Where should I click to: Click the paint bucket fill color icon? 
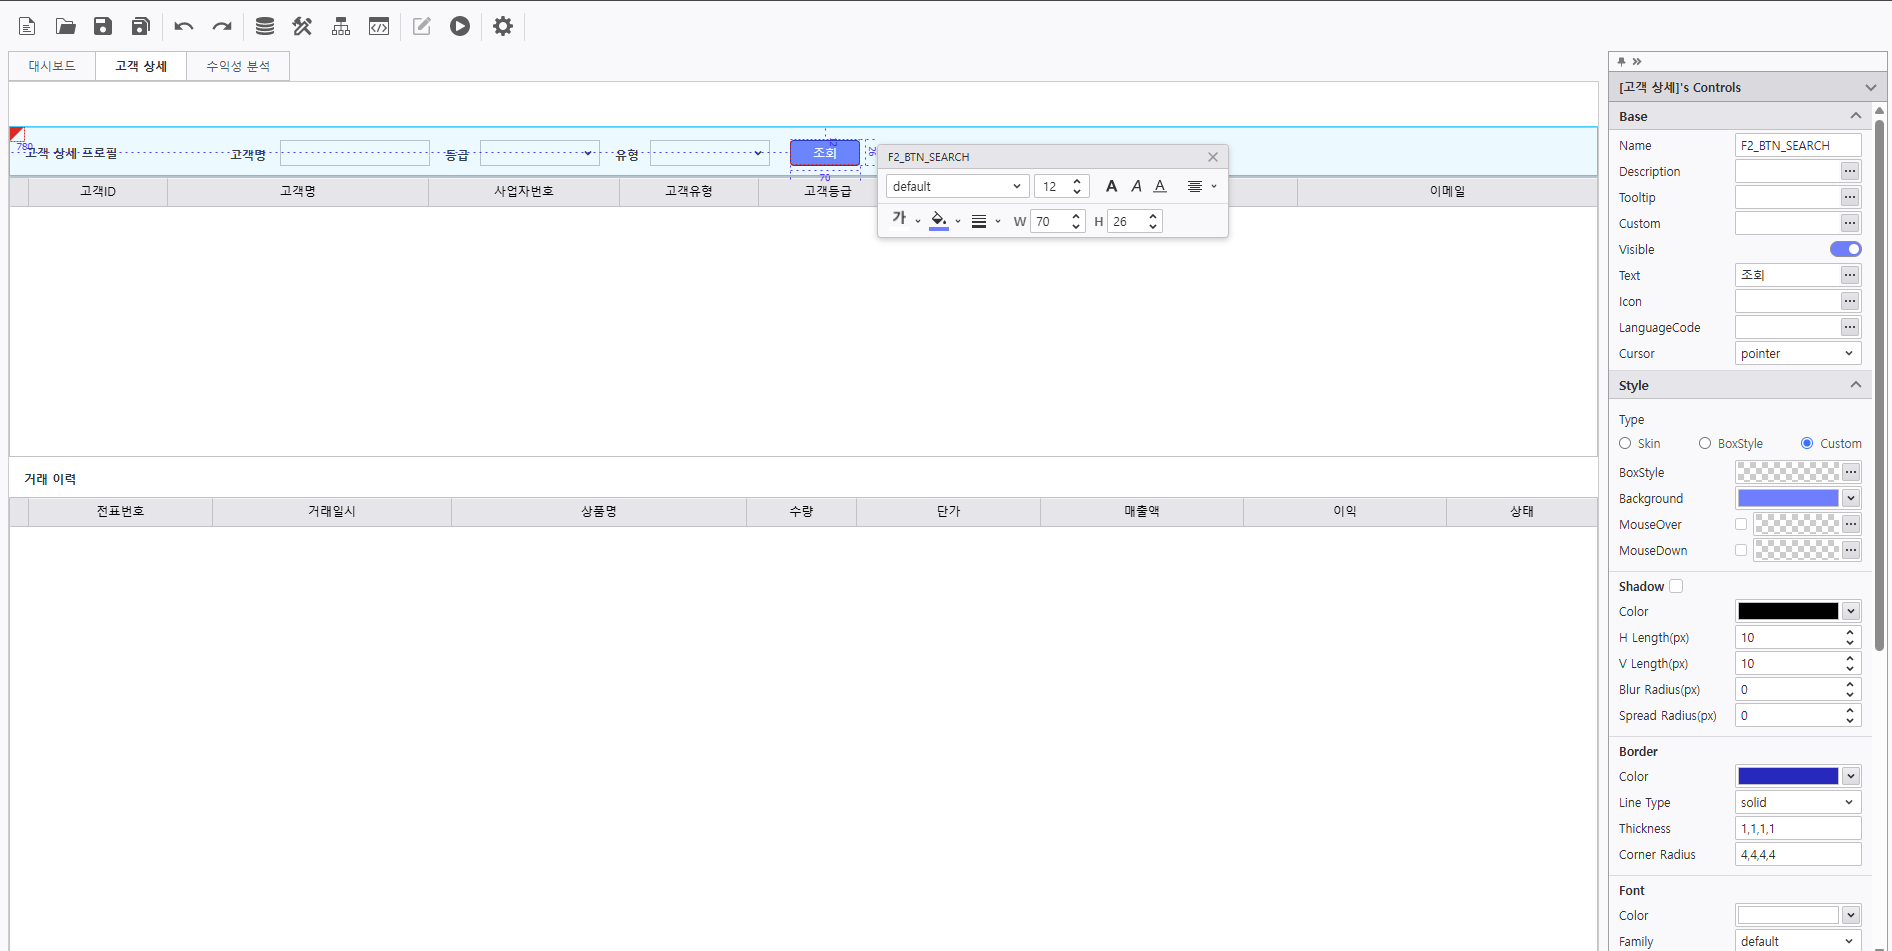click(938, 220)
